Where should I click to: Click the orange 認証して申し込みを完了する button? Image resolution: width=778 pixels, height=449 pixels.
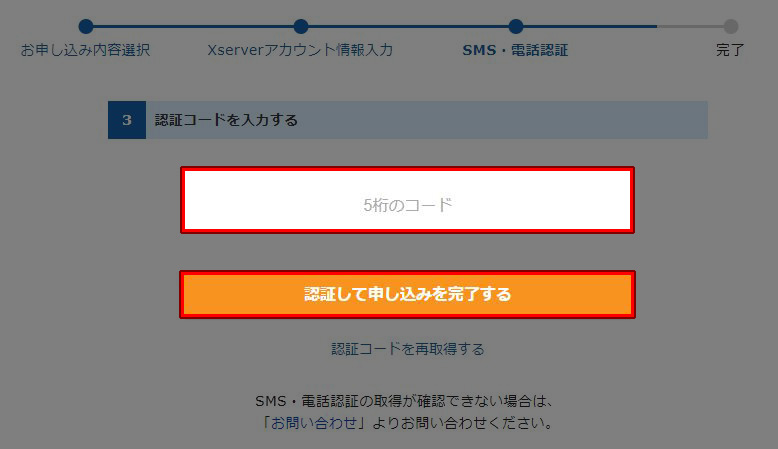(407, 294)
